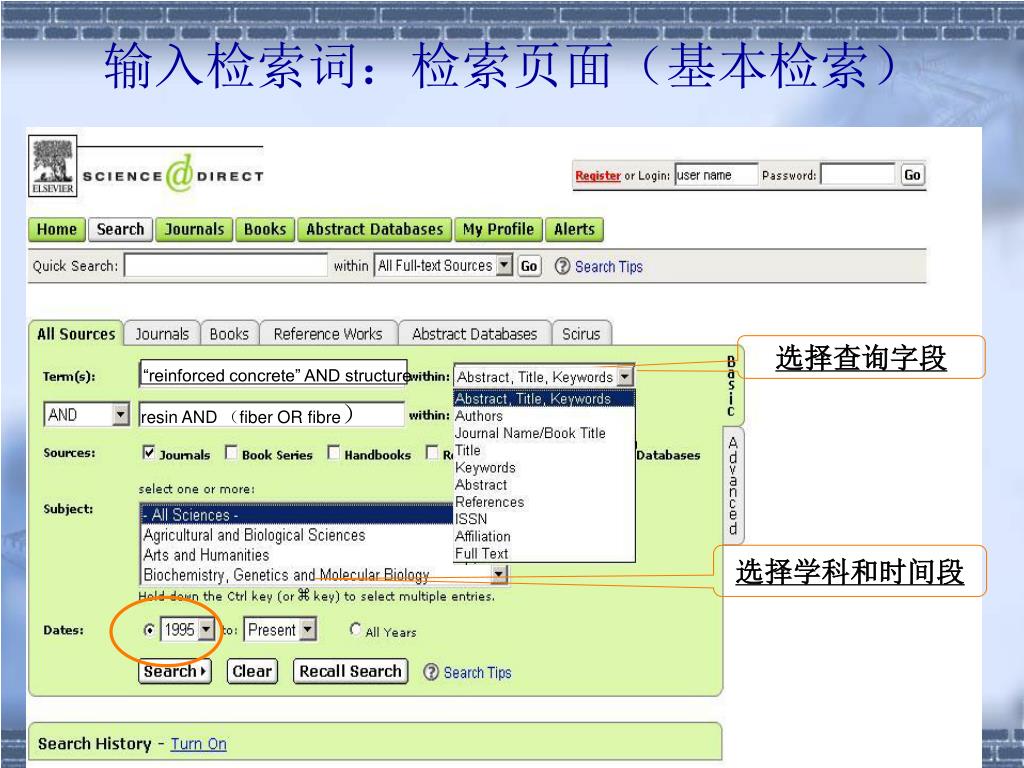Viewport: 1024px width, 768px height.
Task: Check the Handbooks checkbox
Action: pyautogui.click(x=334, y=452)
